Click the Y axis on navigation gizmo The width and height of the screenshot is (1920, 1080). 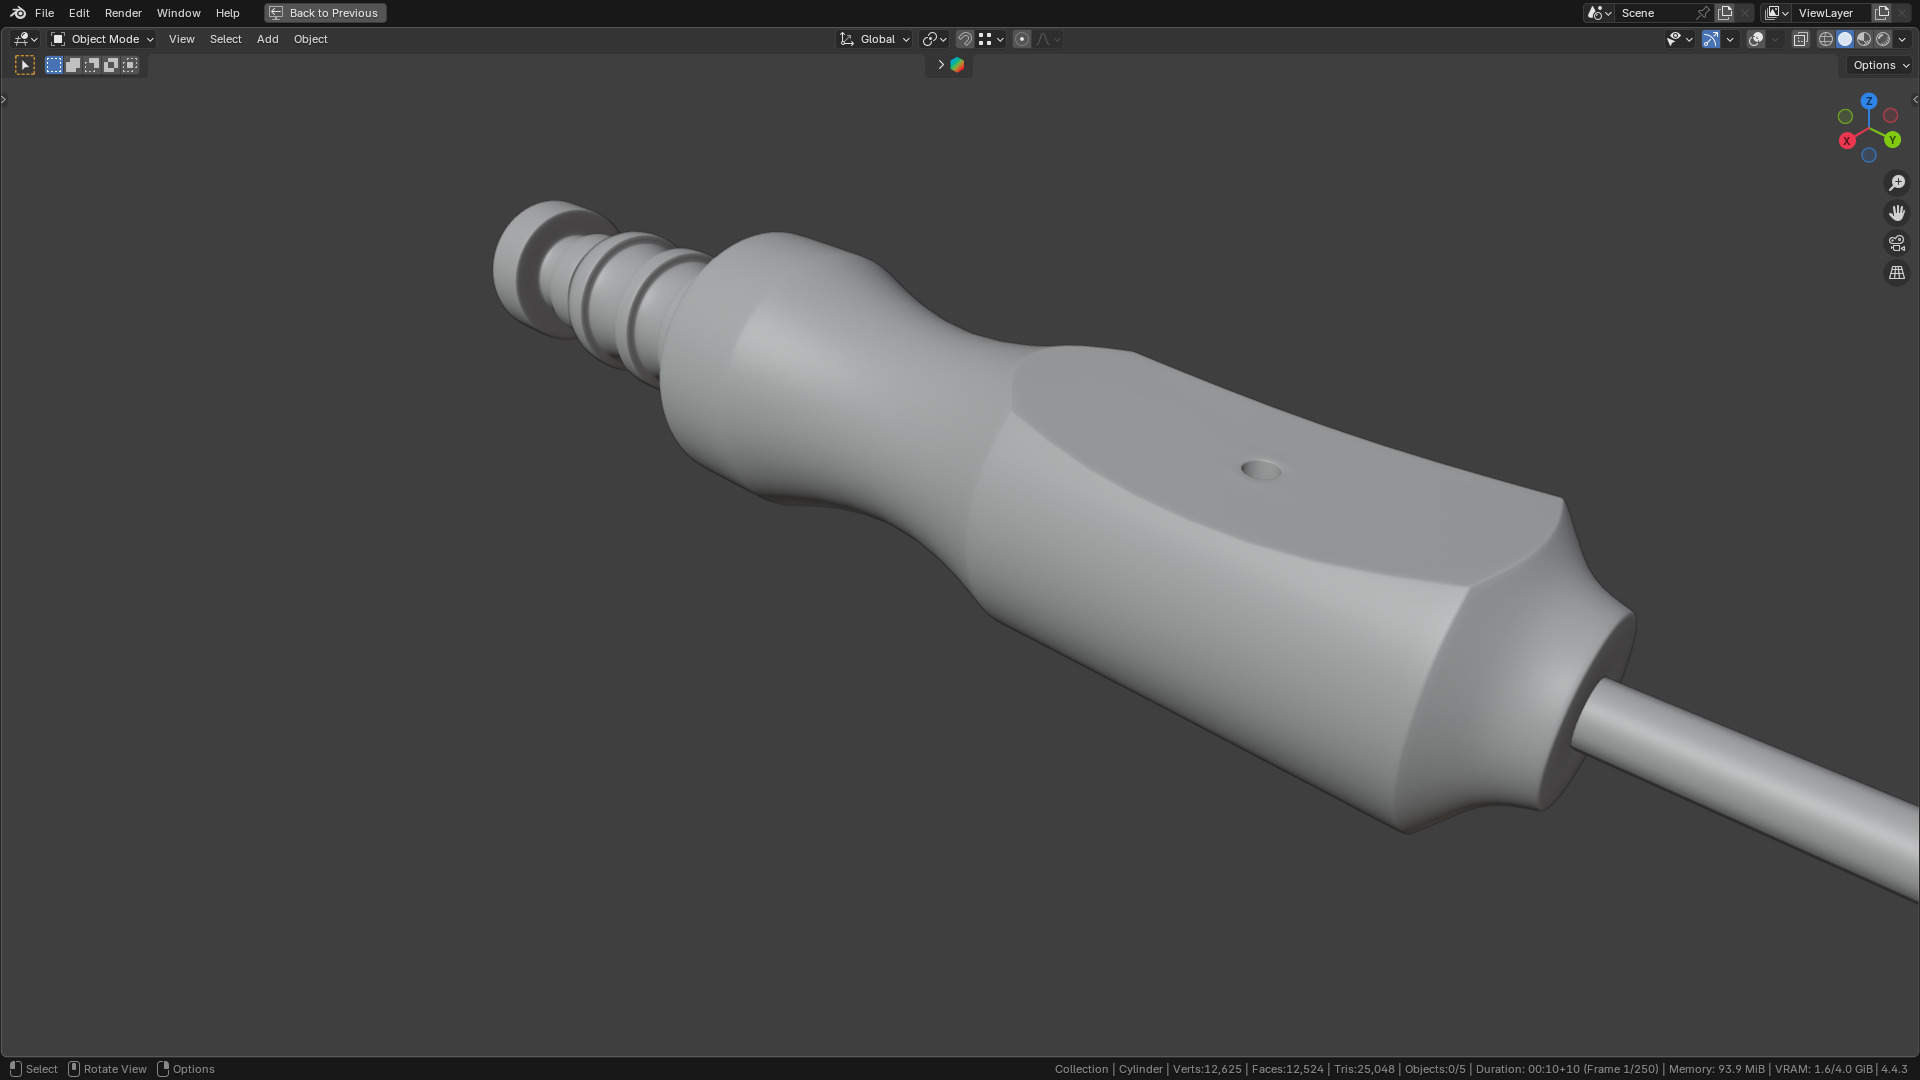pos(1892,140)
